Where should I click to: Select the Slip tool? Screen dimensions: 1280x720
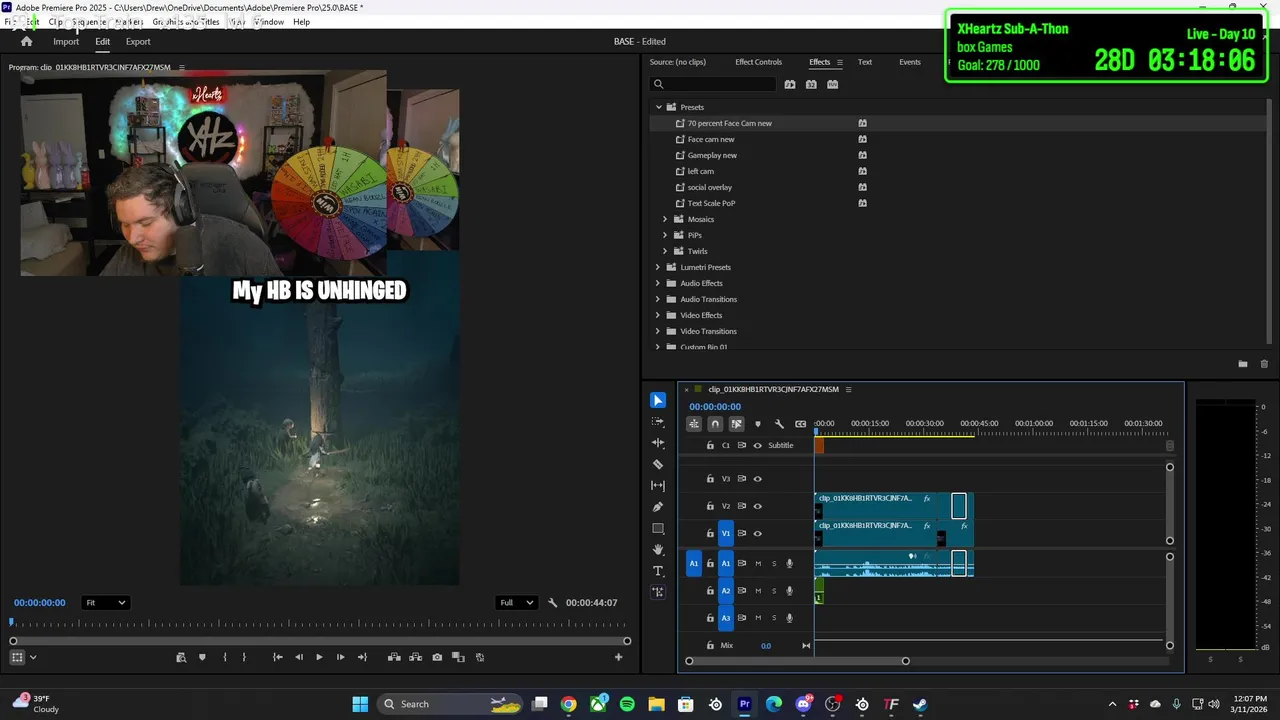[658, 486]
